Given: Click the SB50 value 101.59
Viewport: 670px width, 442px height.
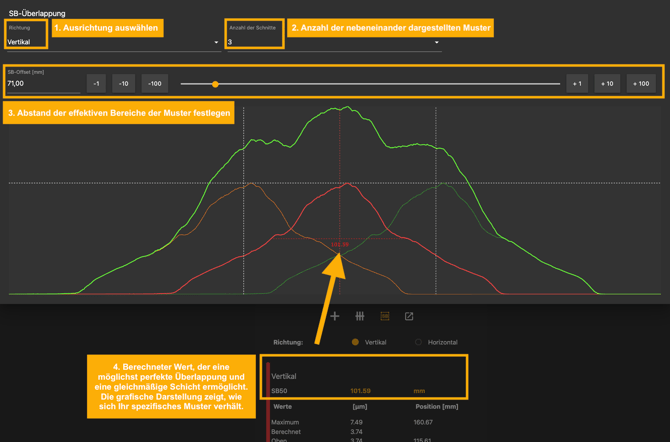Looking at the screenshot, I should [x=360, y=391].
